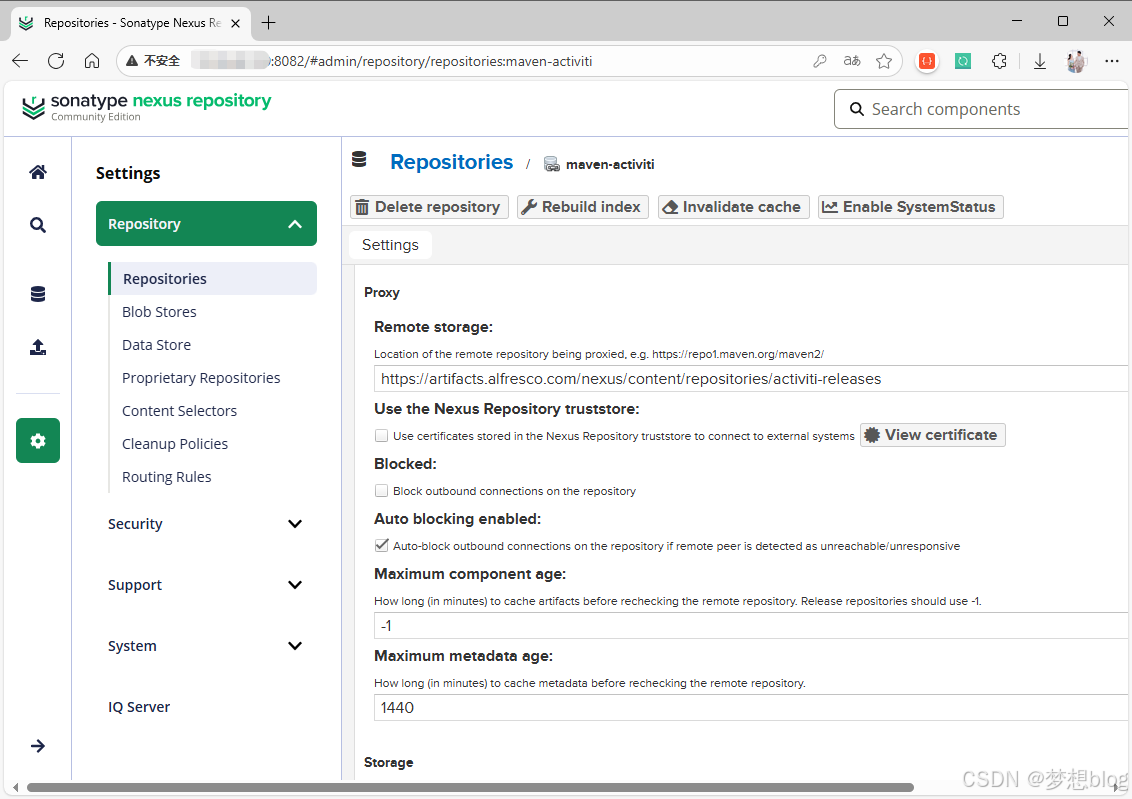Focus the Search components field
Screen dimensions: 1132x799
coord(982,109)
